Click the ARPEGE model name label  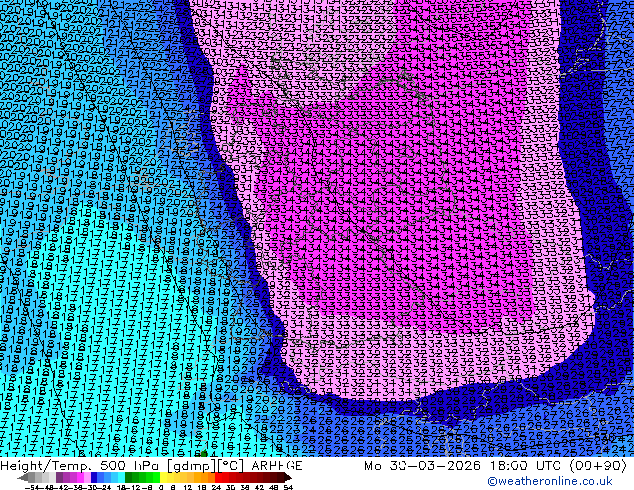pyautogui.click(x=277, y=466)
